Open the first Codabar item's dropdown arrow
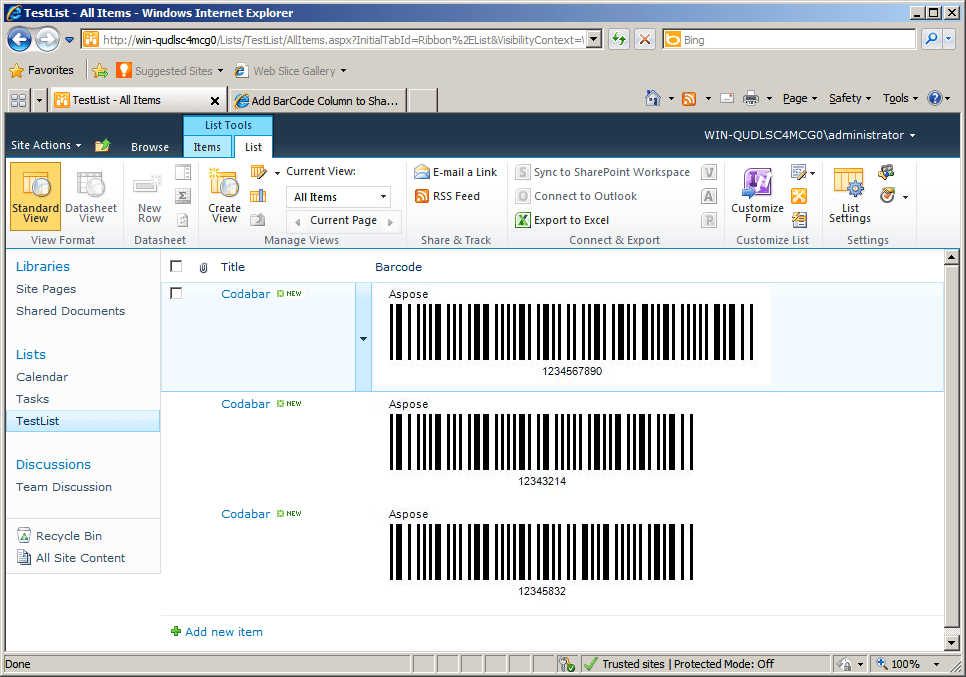The width and height of the screenshot is (966, 677). (x=363, y=338)
